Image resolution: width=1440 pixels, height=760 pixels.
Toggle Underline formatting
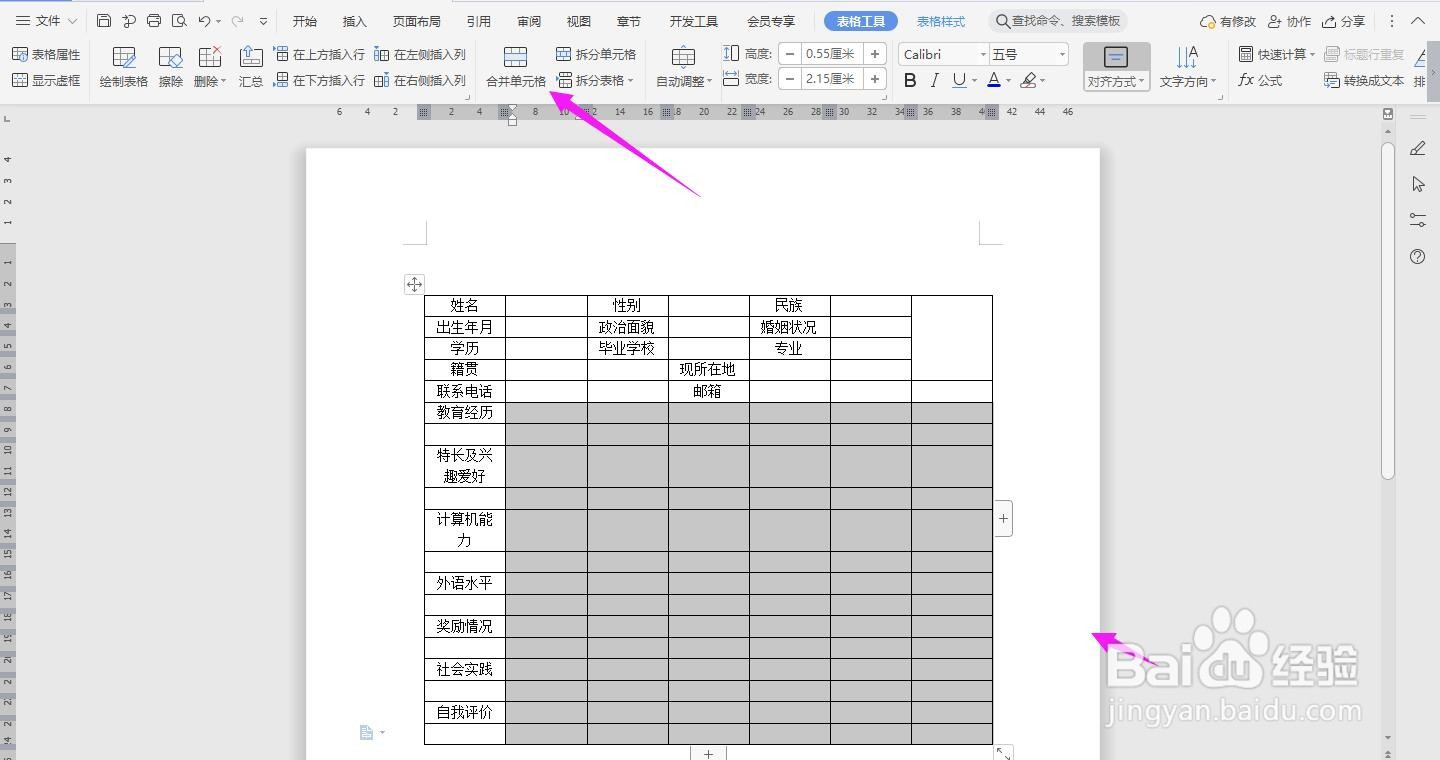tap(959, 80)
